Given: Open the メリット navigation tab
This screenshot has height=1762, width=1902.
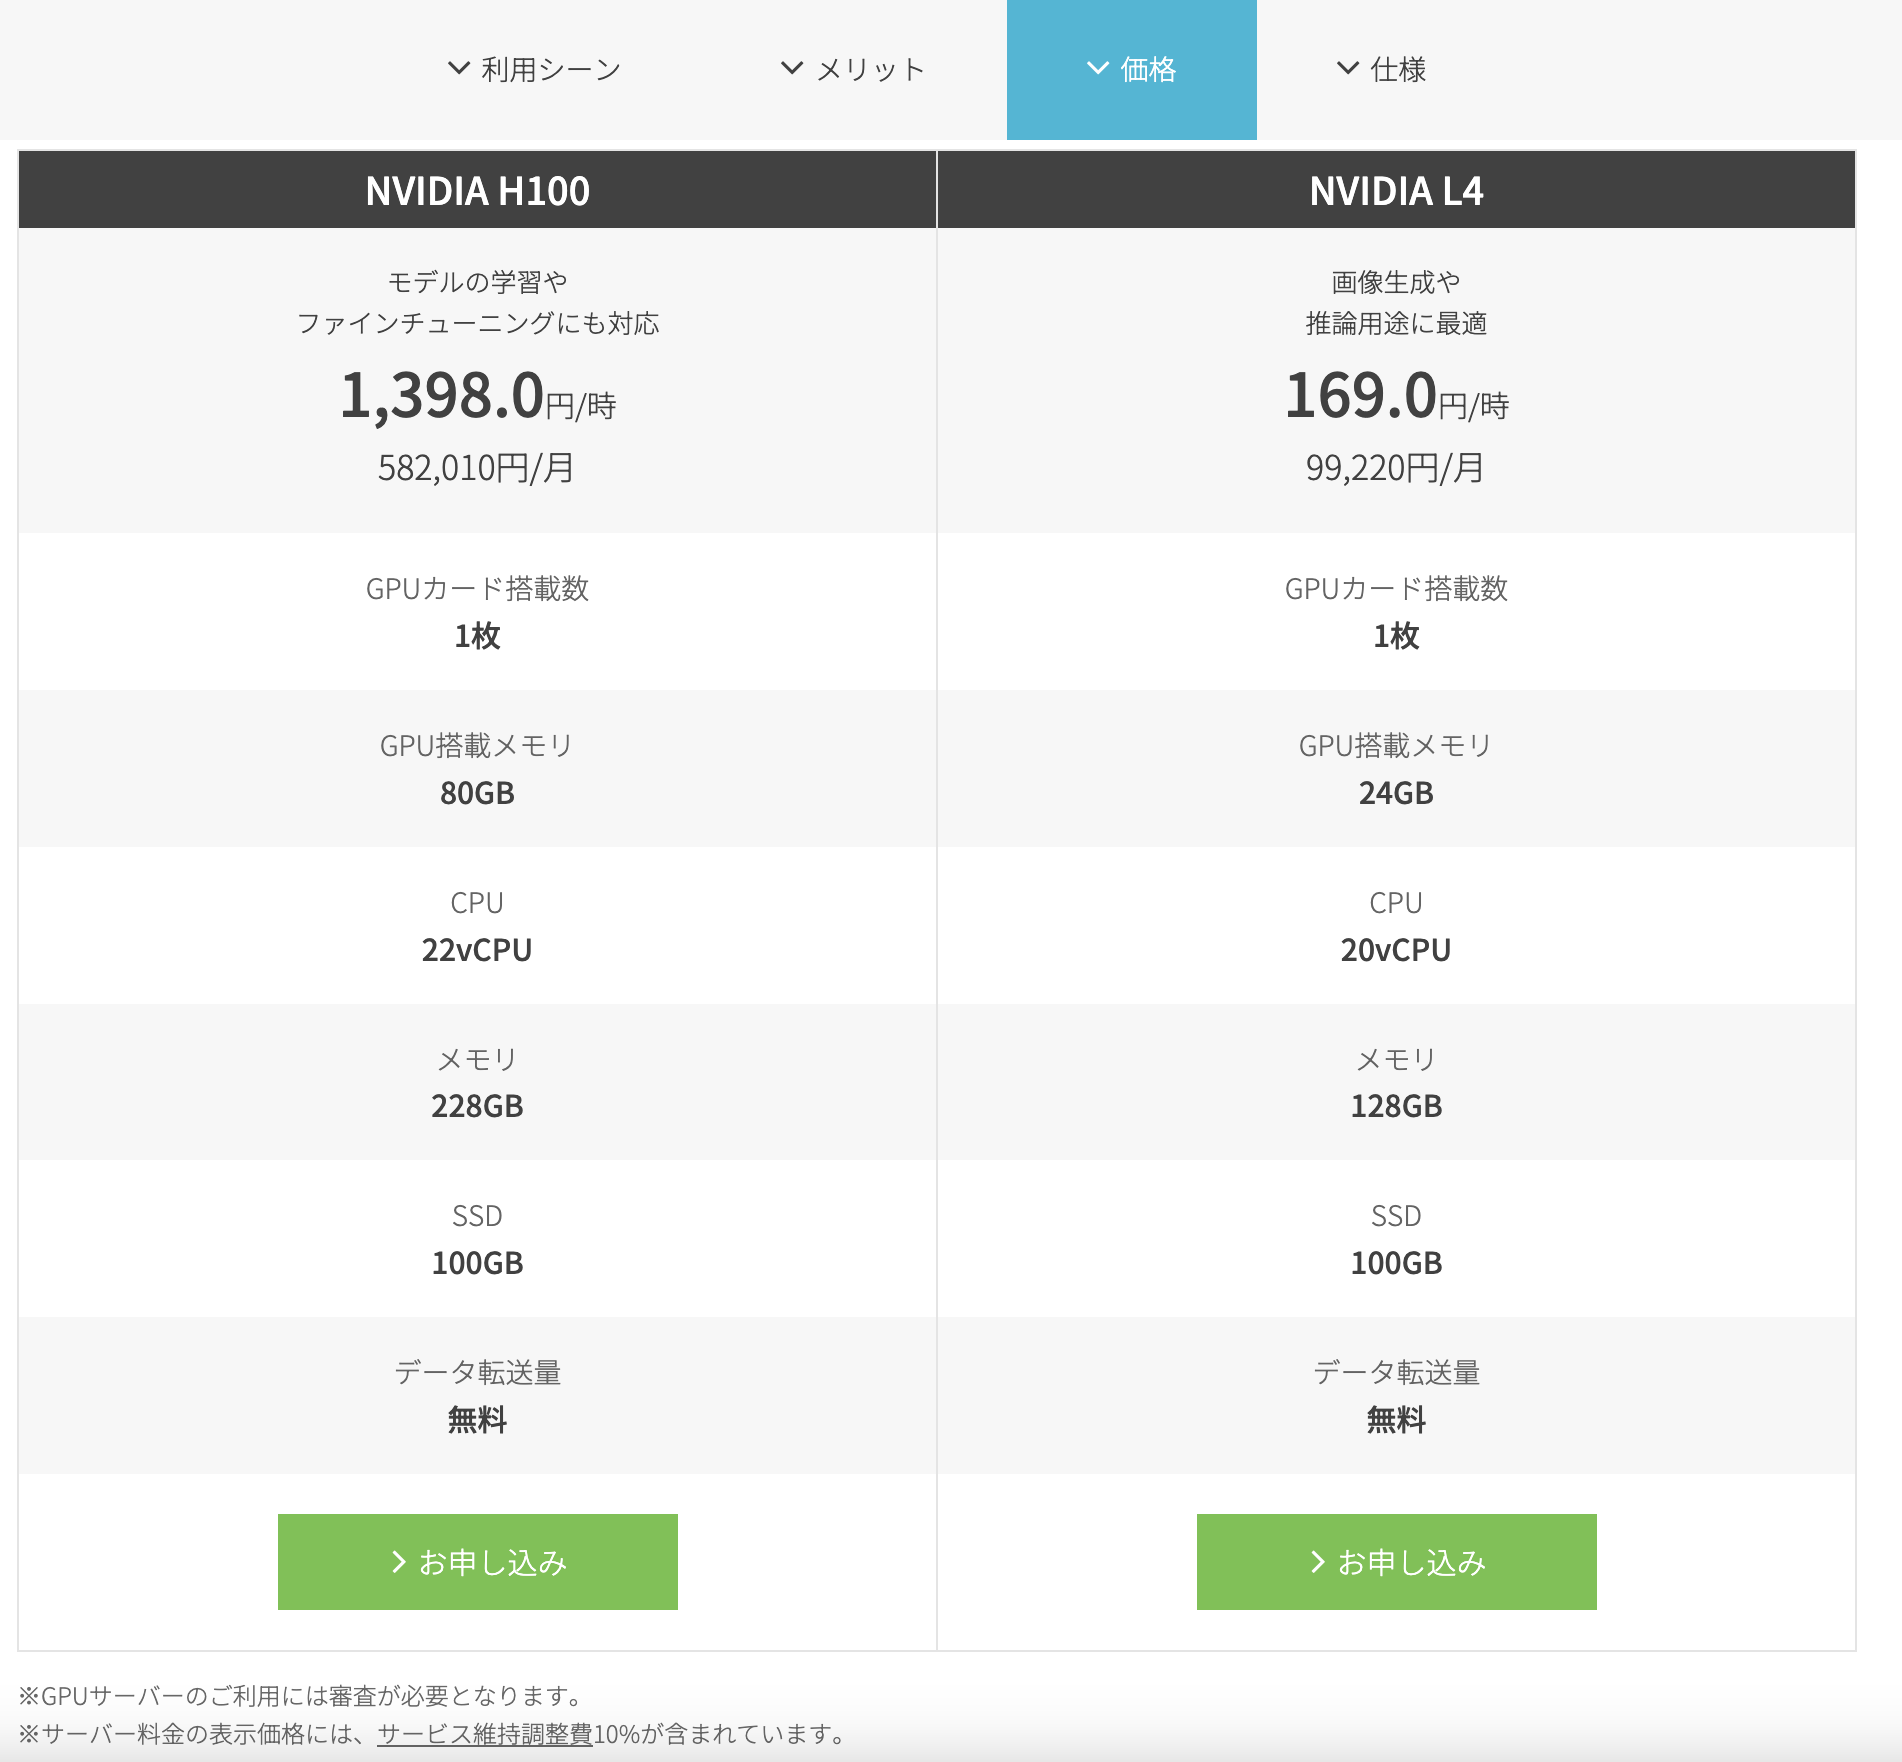Looking at the screenshot, I should click(852, 69).
